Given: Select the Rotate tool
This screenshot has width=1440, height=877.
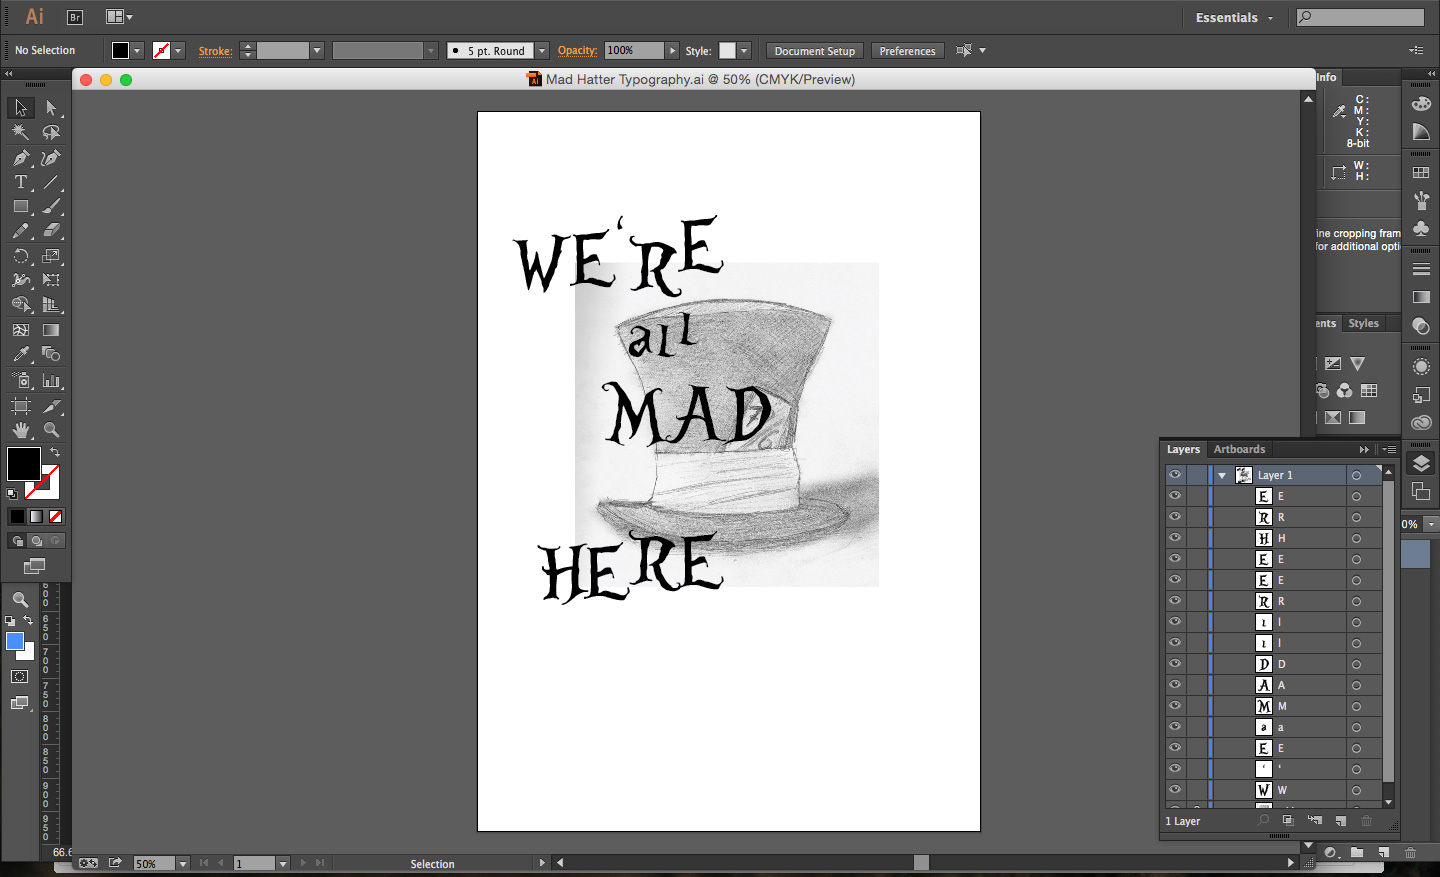Looking at the screenshot, I should click(x=21, y=256).
